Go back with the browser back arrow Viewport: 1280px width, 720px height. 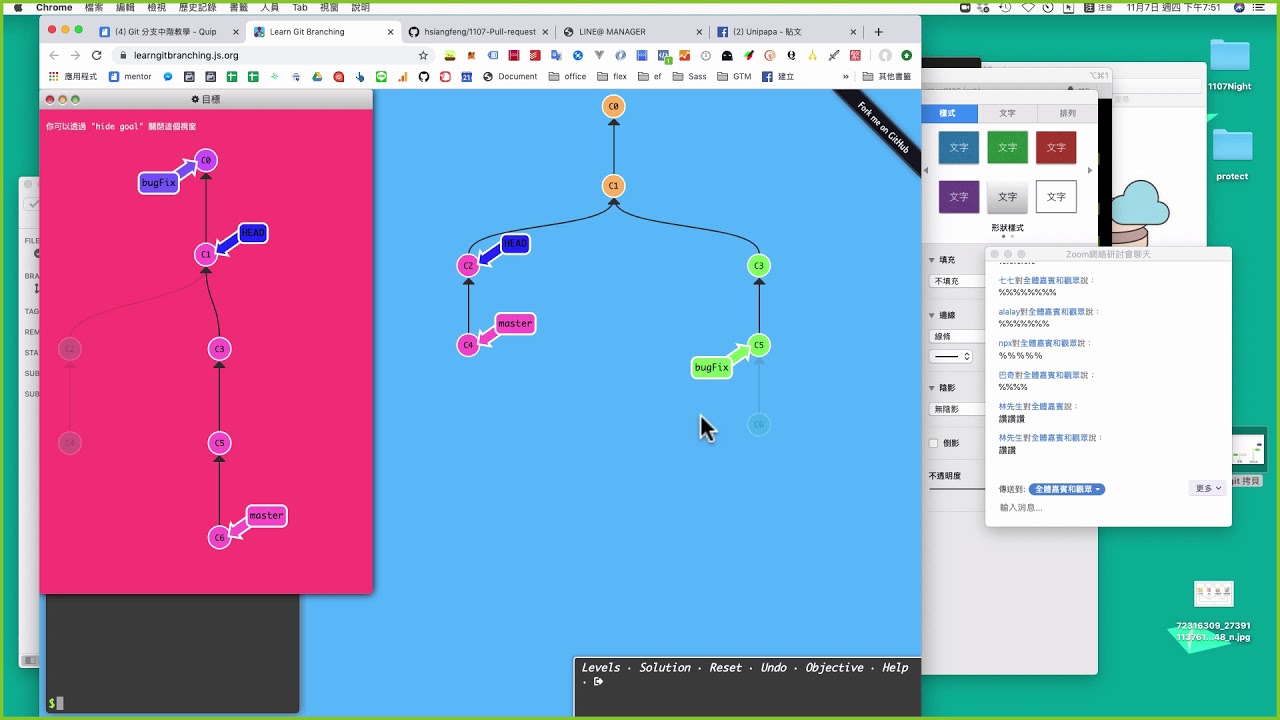click(54, 56)
